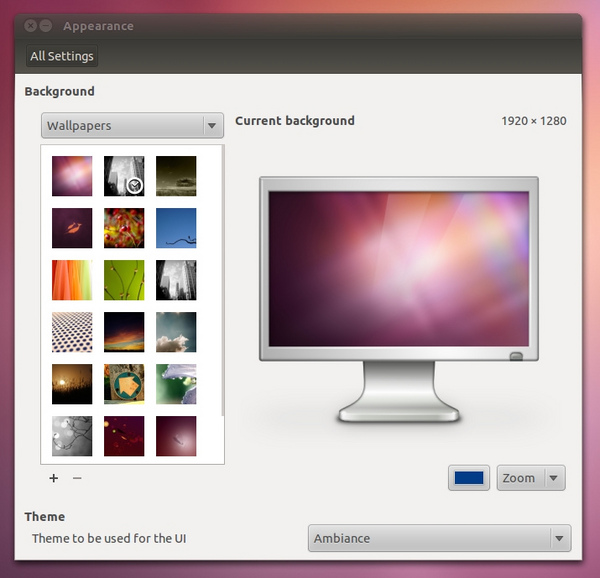Select the dark sepia field wallpaper
This screenshot has width=600, height=578.
[176, 176]
